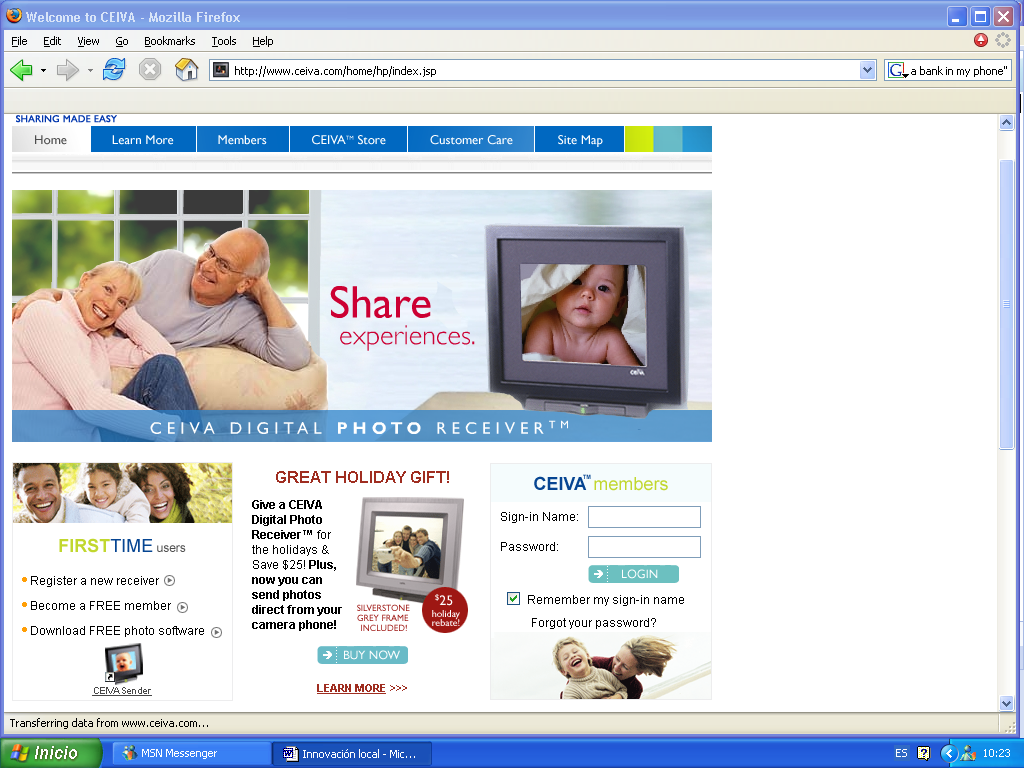Click the BUY NOW button
Screen dimensions: 1024x768
362,655
